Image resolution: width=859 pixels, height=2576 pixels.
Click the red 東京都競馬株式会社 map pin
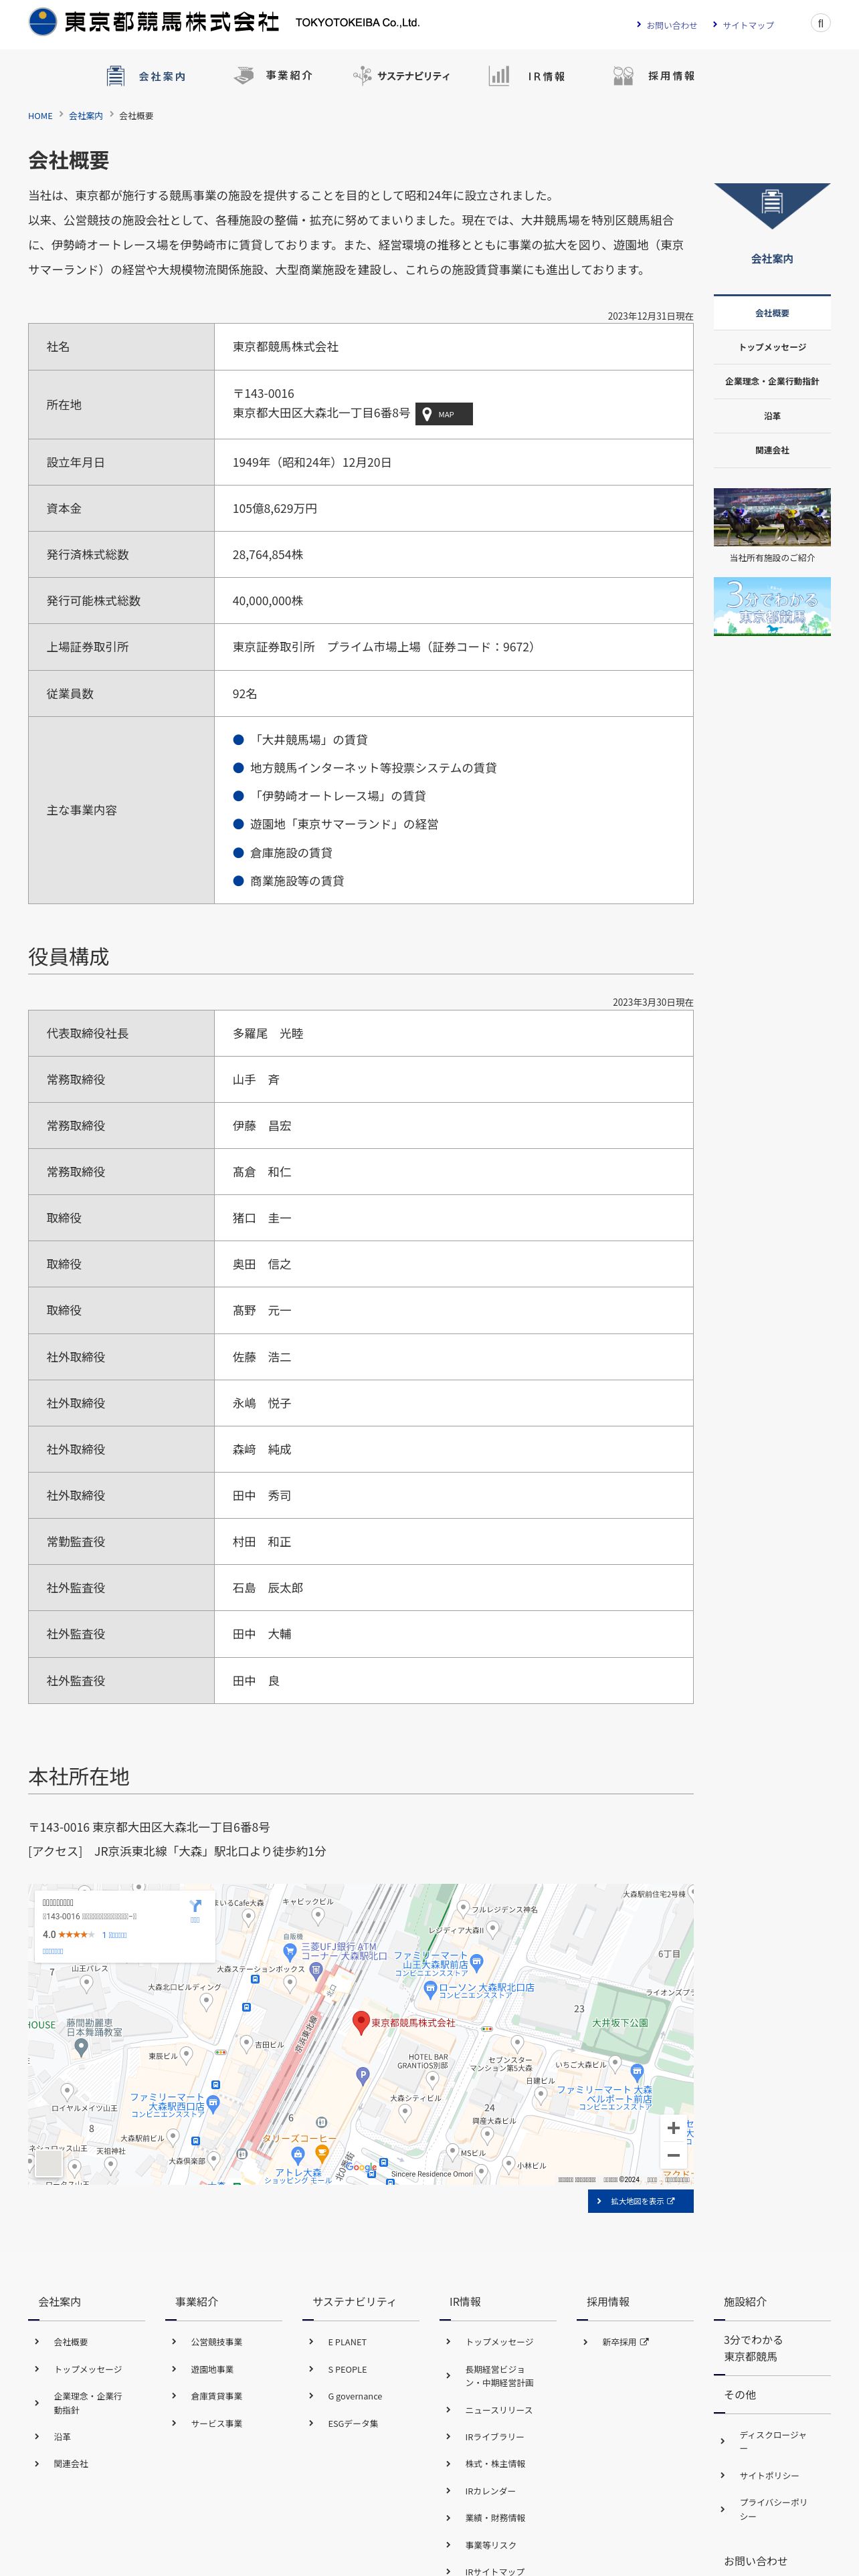click(x=362, y=2022)
